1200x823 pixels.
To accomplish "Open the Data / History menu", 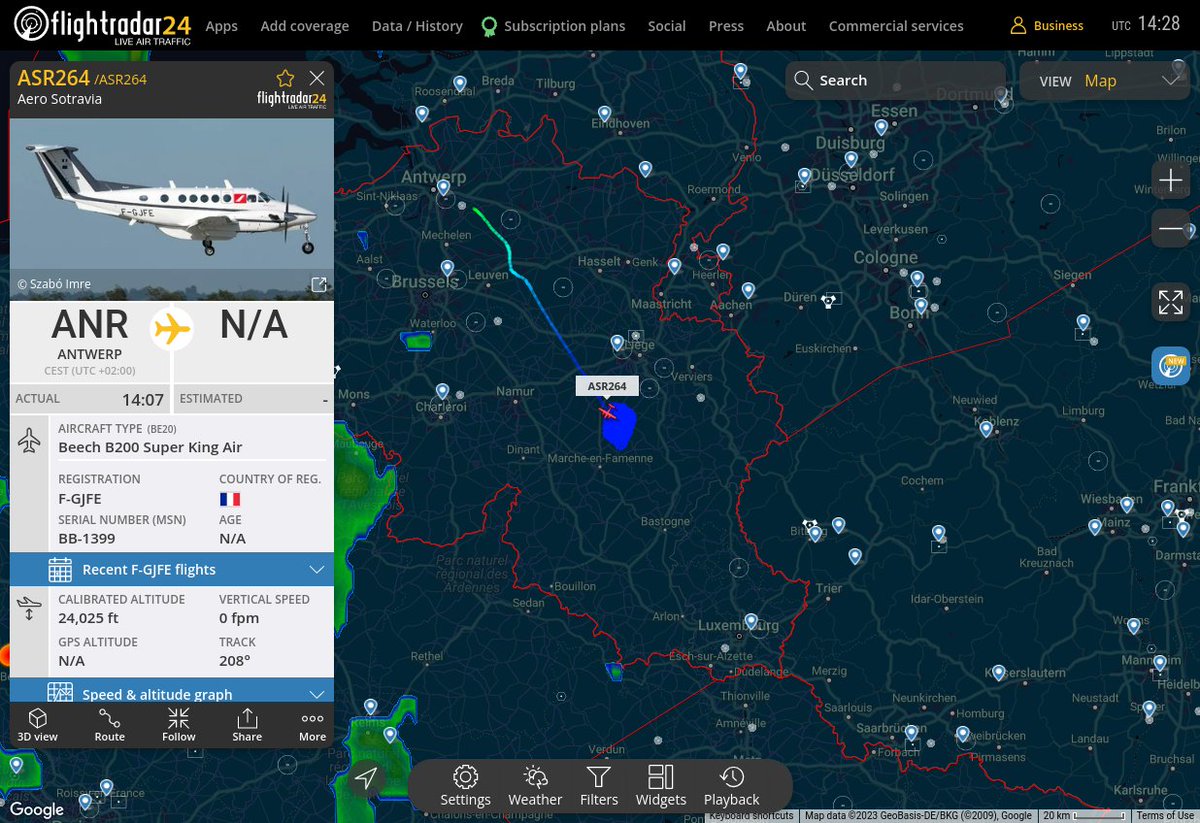I will (x=417, y=26).
